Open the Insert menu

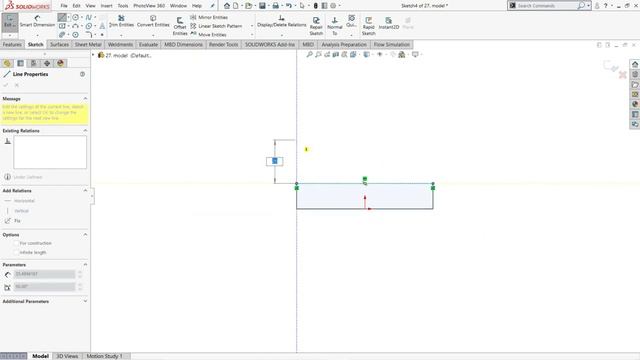[107, 6]
